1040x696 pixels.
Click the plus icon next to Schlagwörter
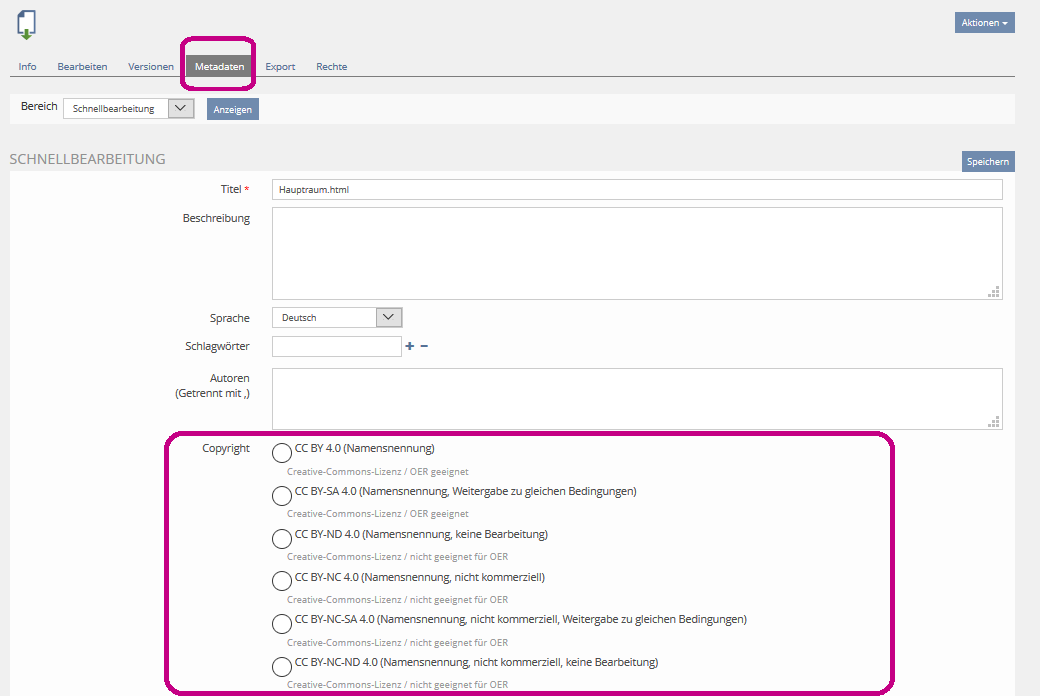pos(409,346)
